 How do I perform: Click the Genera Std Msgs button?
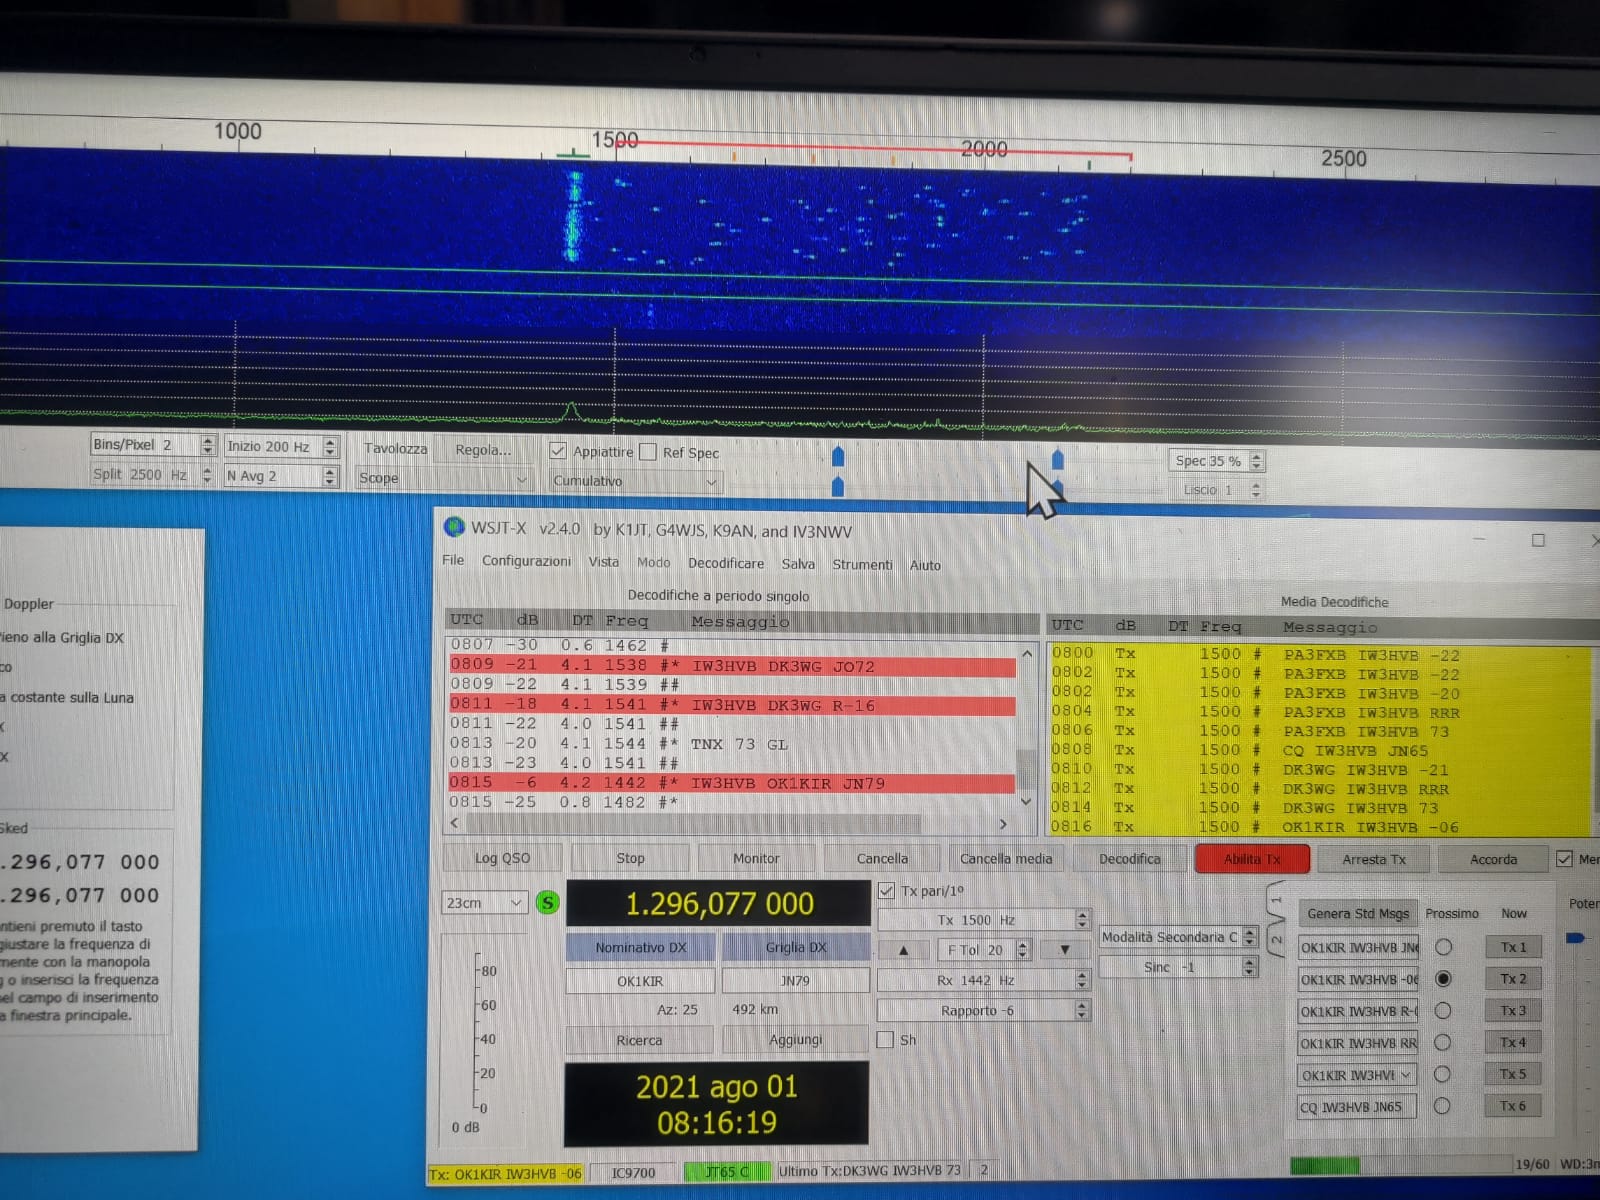[x=1358, y=913]
